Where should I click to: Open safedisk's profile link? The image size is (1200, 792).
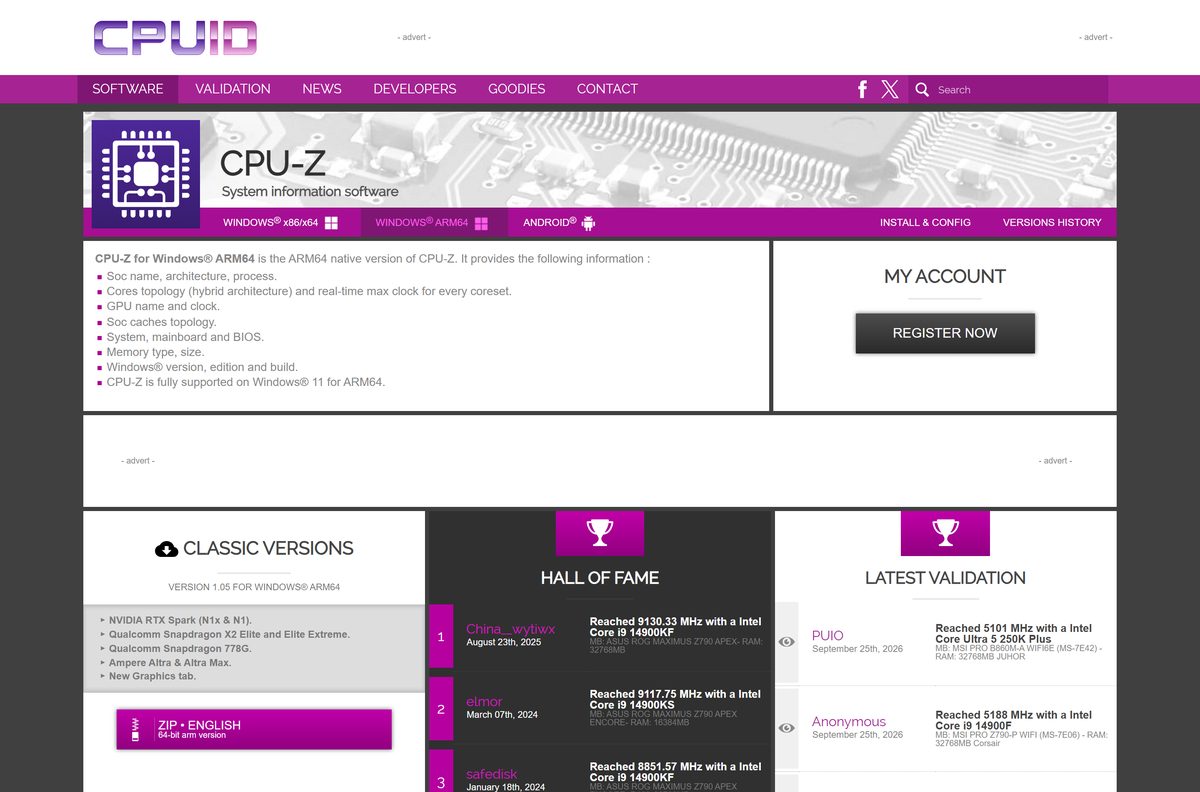click(x=492, y=774)
